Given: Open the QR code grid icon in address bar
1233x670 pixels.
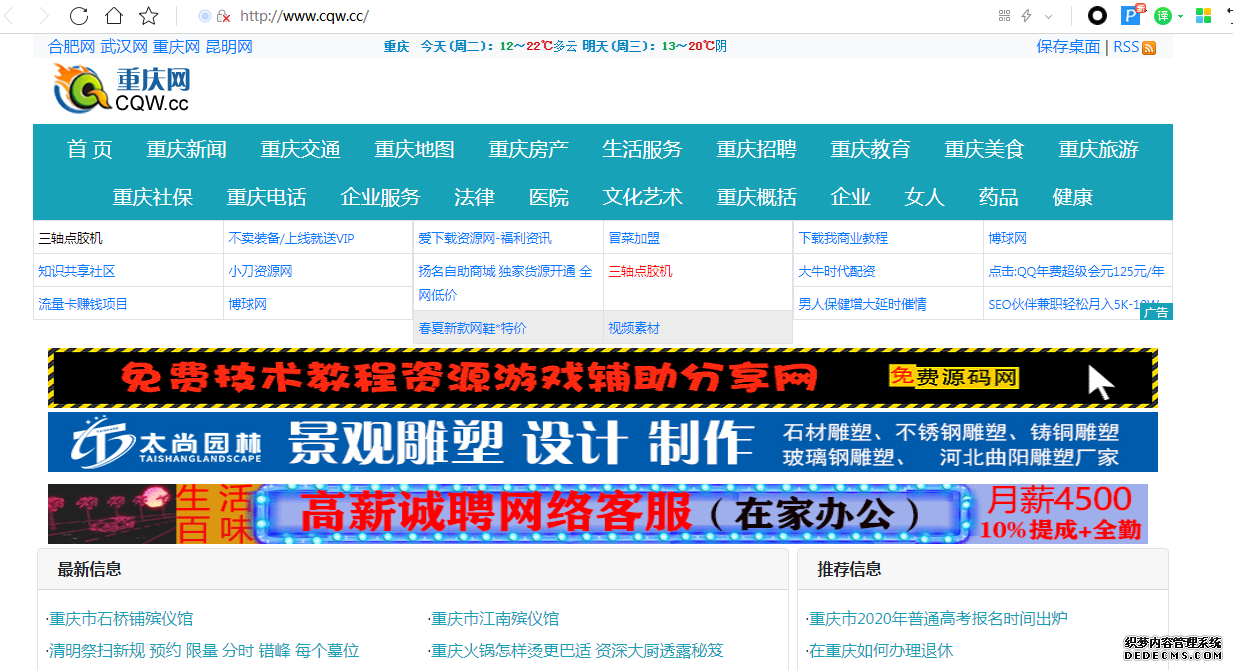Looking at the screenshot, I should pos(1004,16).
